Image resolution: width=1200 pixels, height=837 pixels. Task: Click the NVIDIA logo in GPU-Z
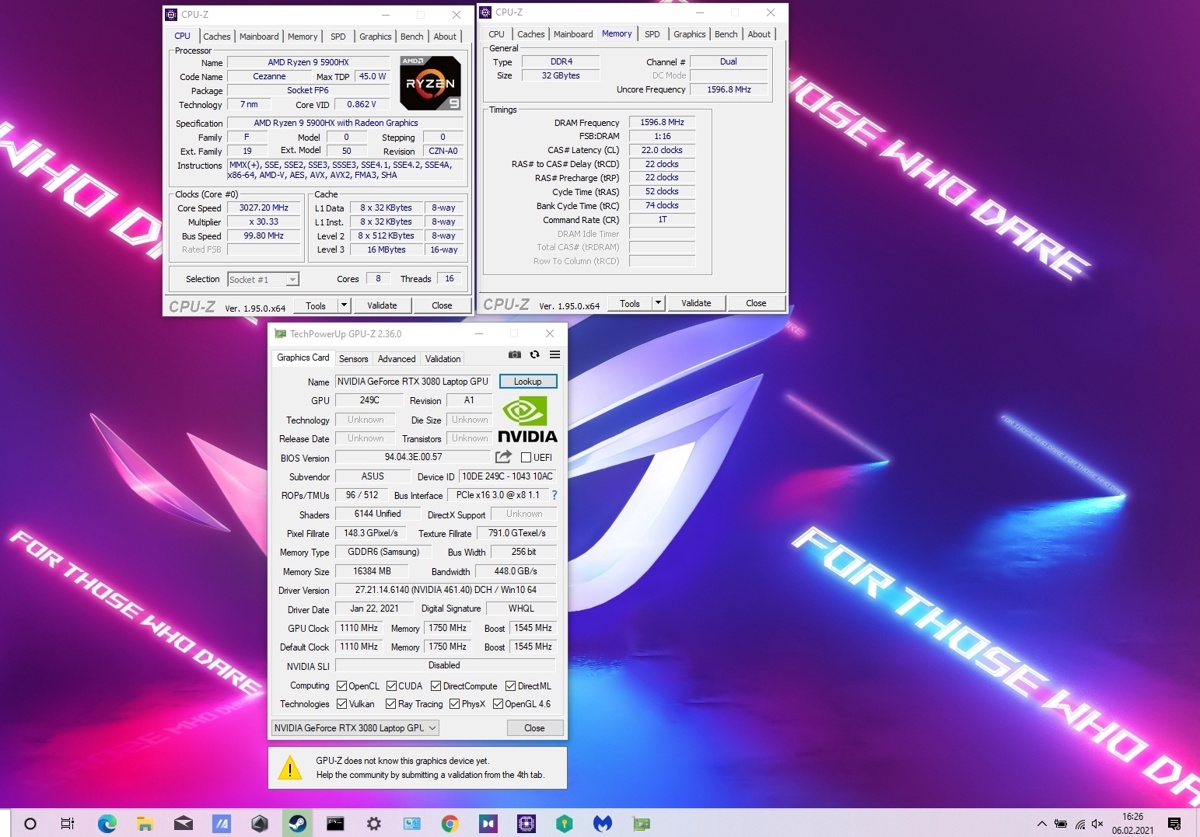527,420
